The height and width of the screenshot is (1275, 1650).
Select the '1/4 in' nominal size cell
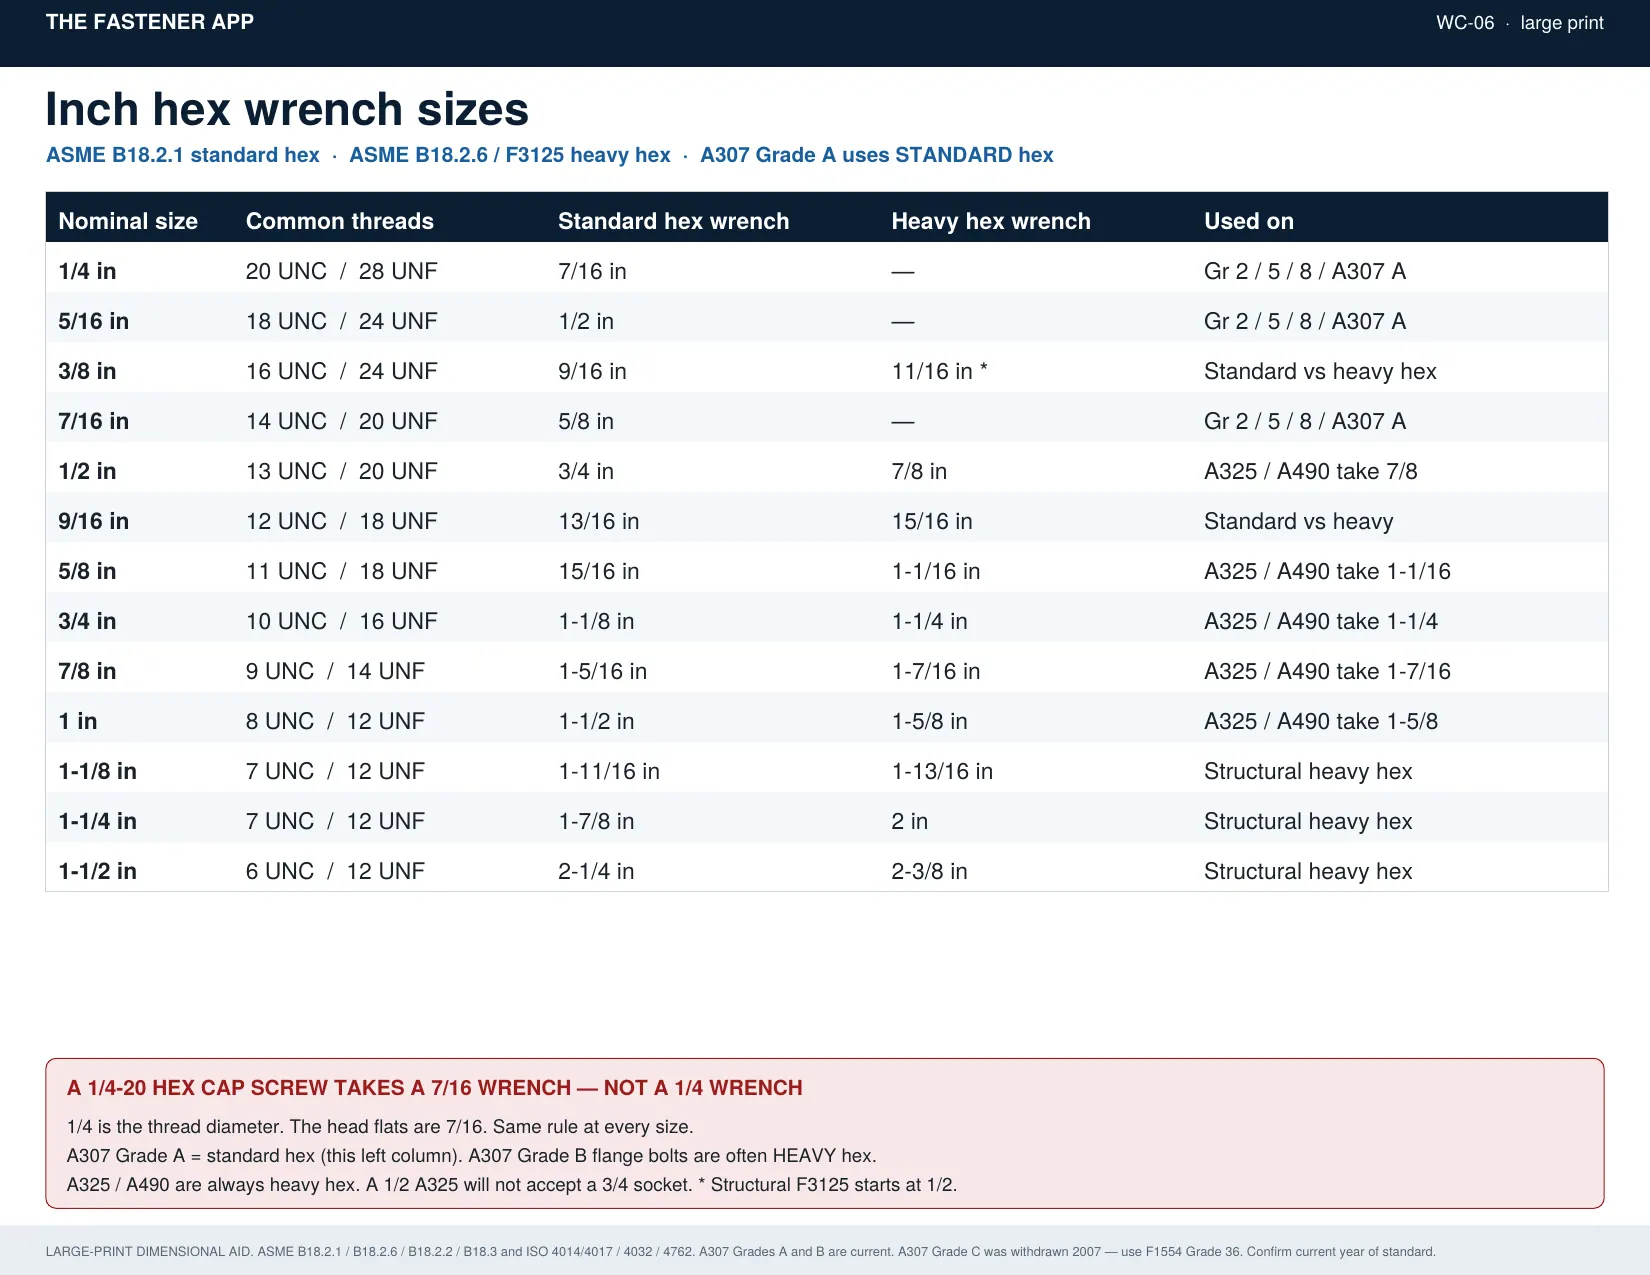tap(87, 271)
